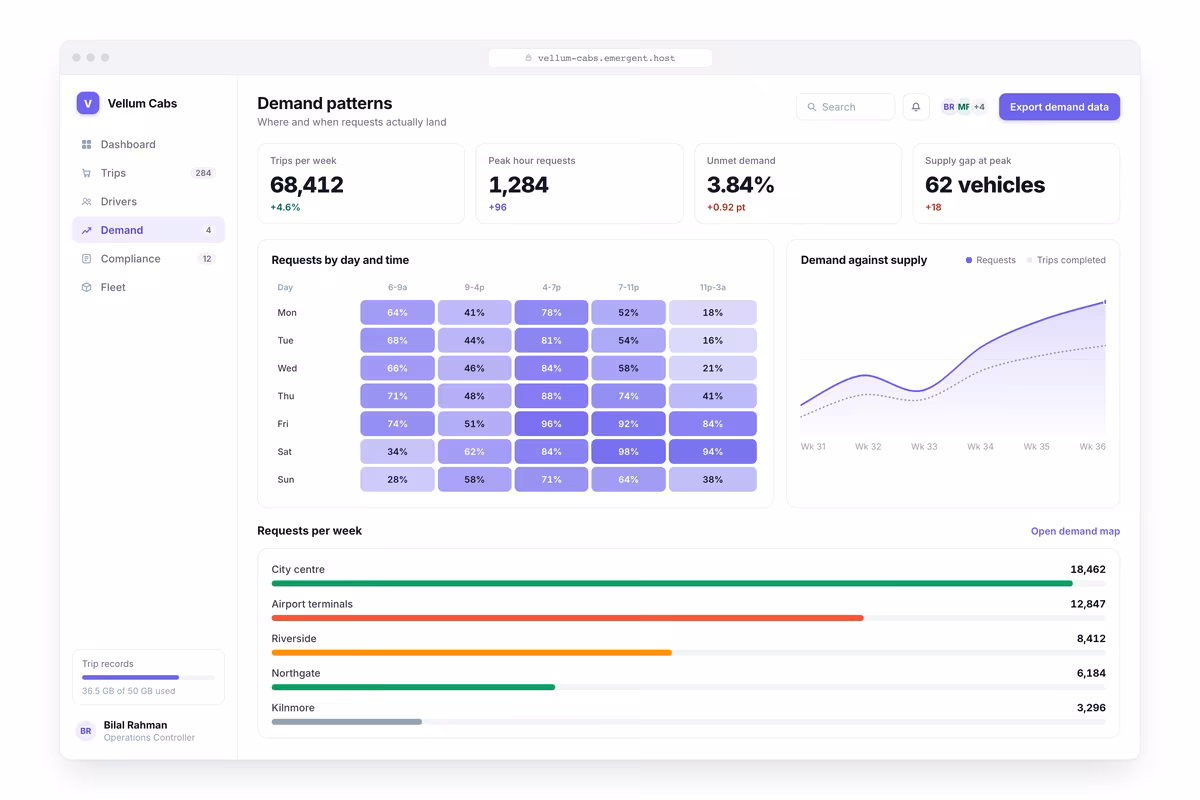Click the MF avatar in header

click(x=964, y=107)
